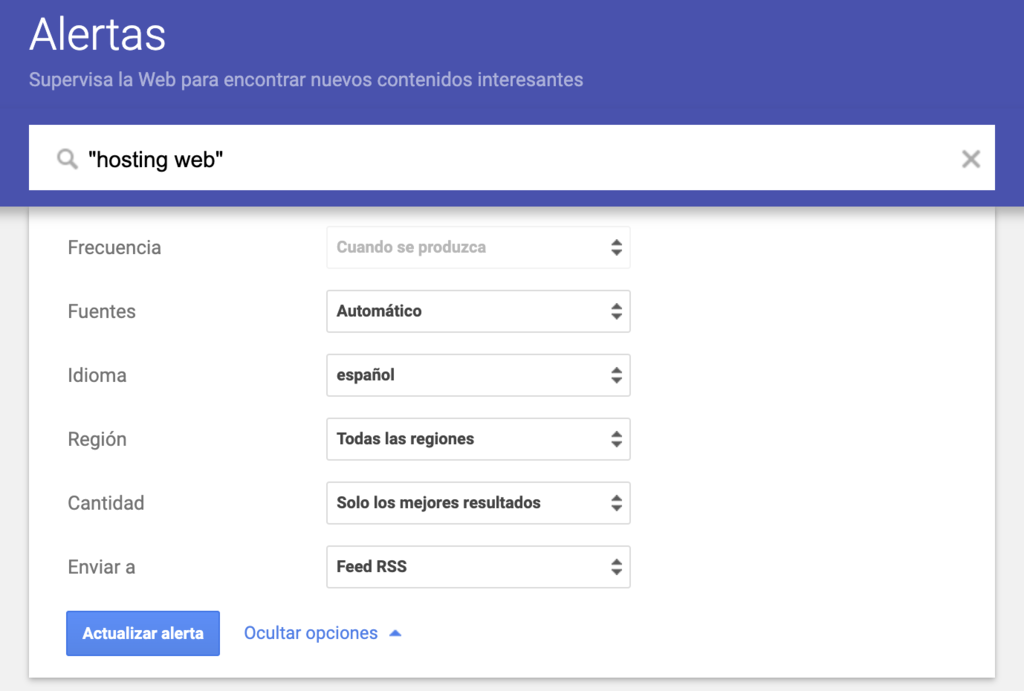Clear the search query with the X icon
The image size is (1024, 691).
[x=970, y=158]
